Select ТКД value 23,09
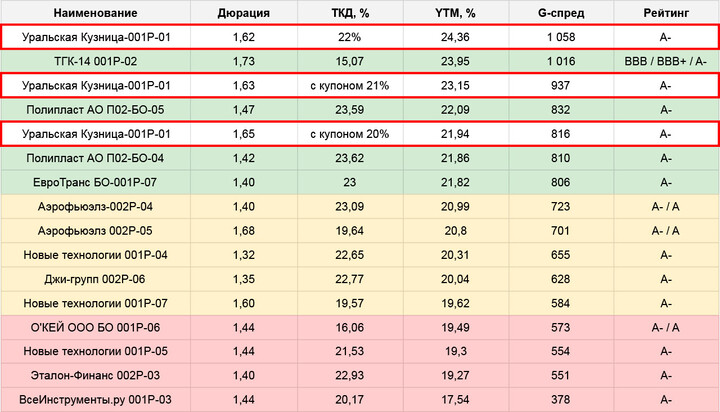720x412 pixels. tap(349, 207)
